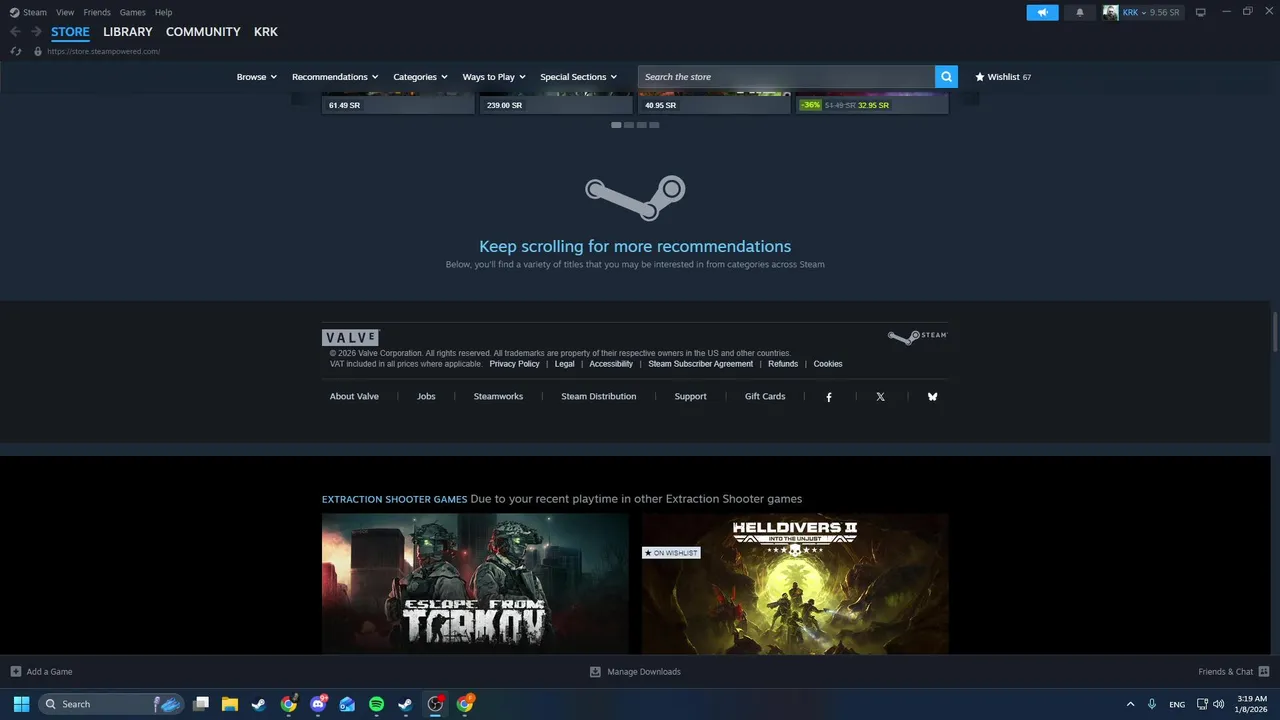Open the View menu
Screen dimensions: 1280x720
click(x=65, y=12)
